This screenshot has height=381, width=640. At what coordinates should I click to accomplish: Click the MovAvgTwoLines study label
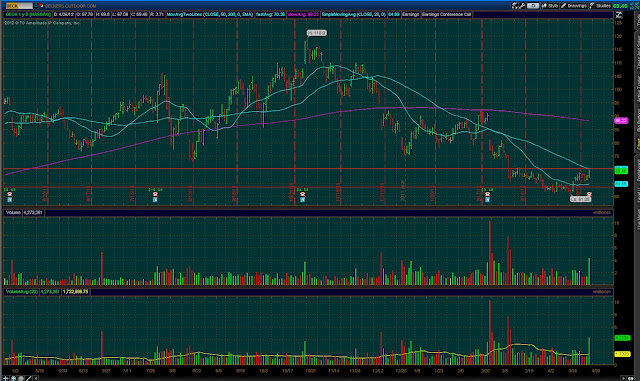pos(210,14)
